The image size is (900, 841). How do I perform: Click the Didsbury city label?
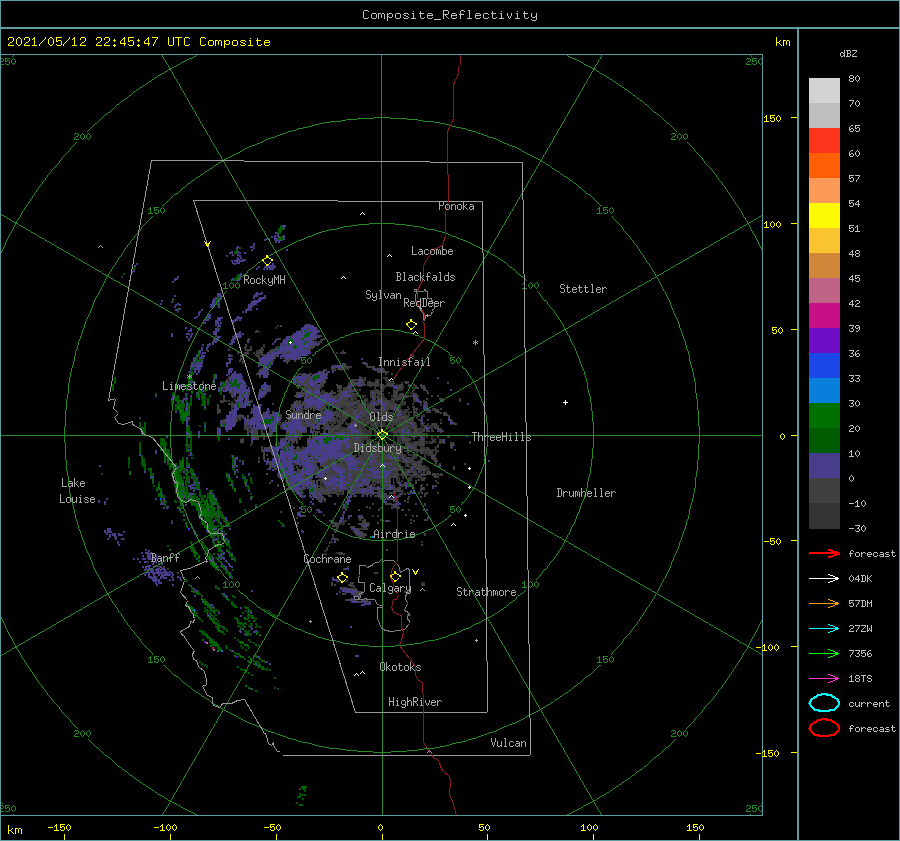click(x=377, y=448)
